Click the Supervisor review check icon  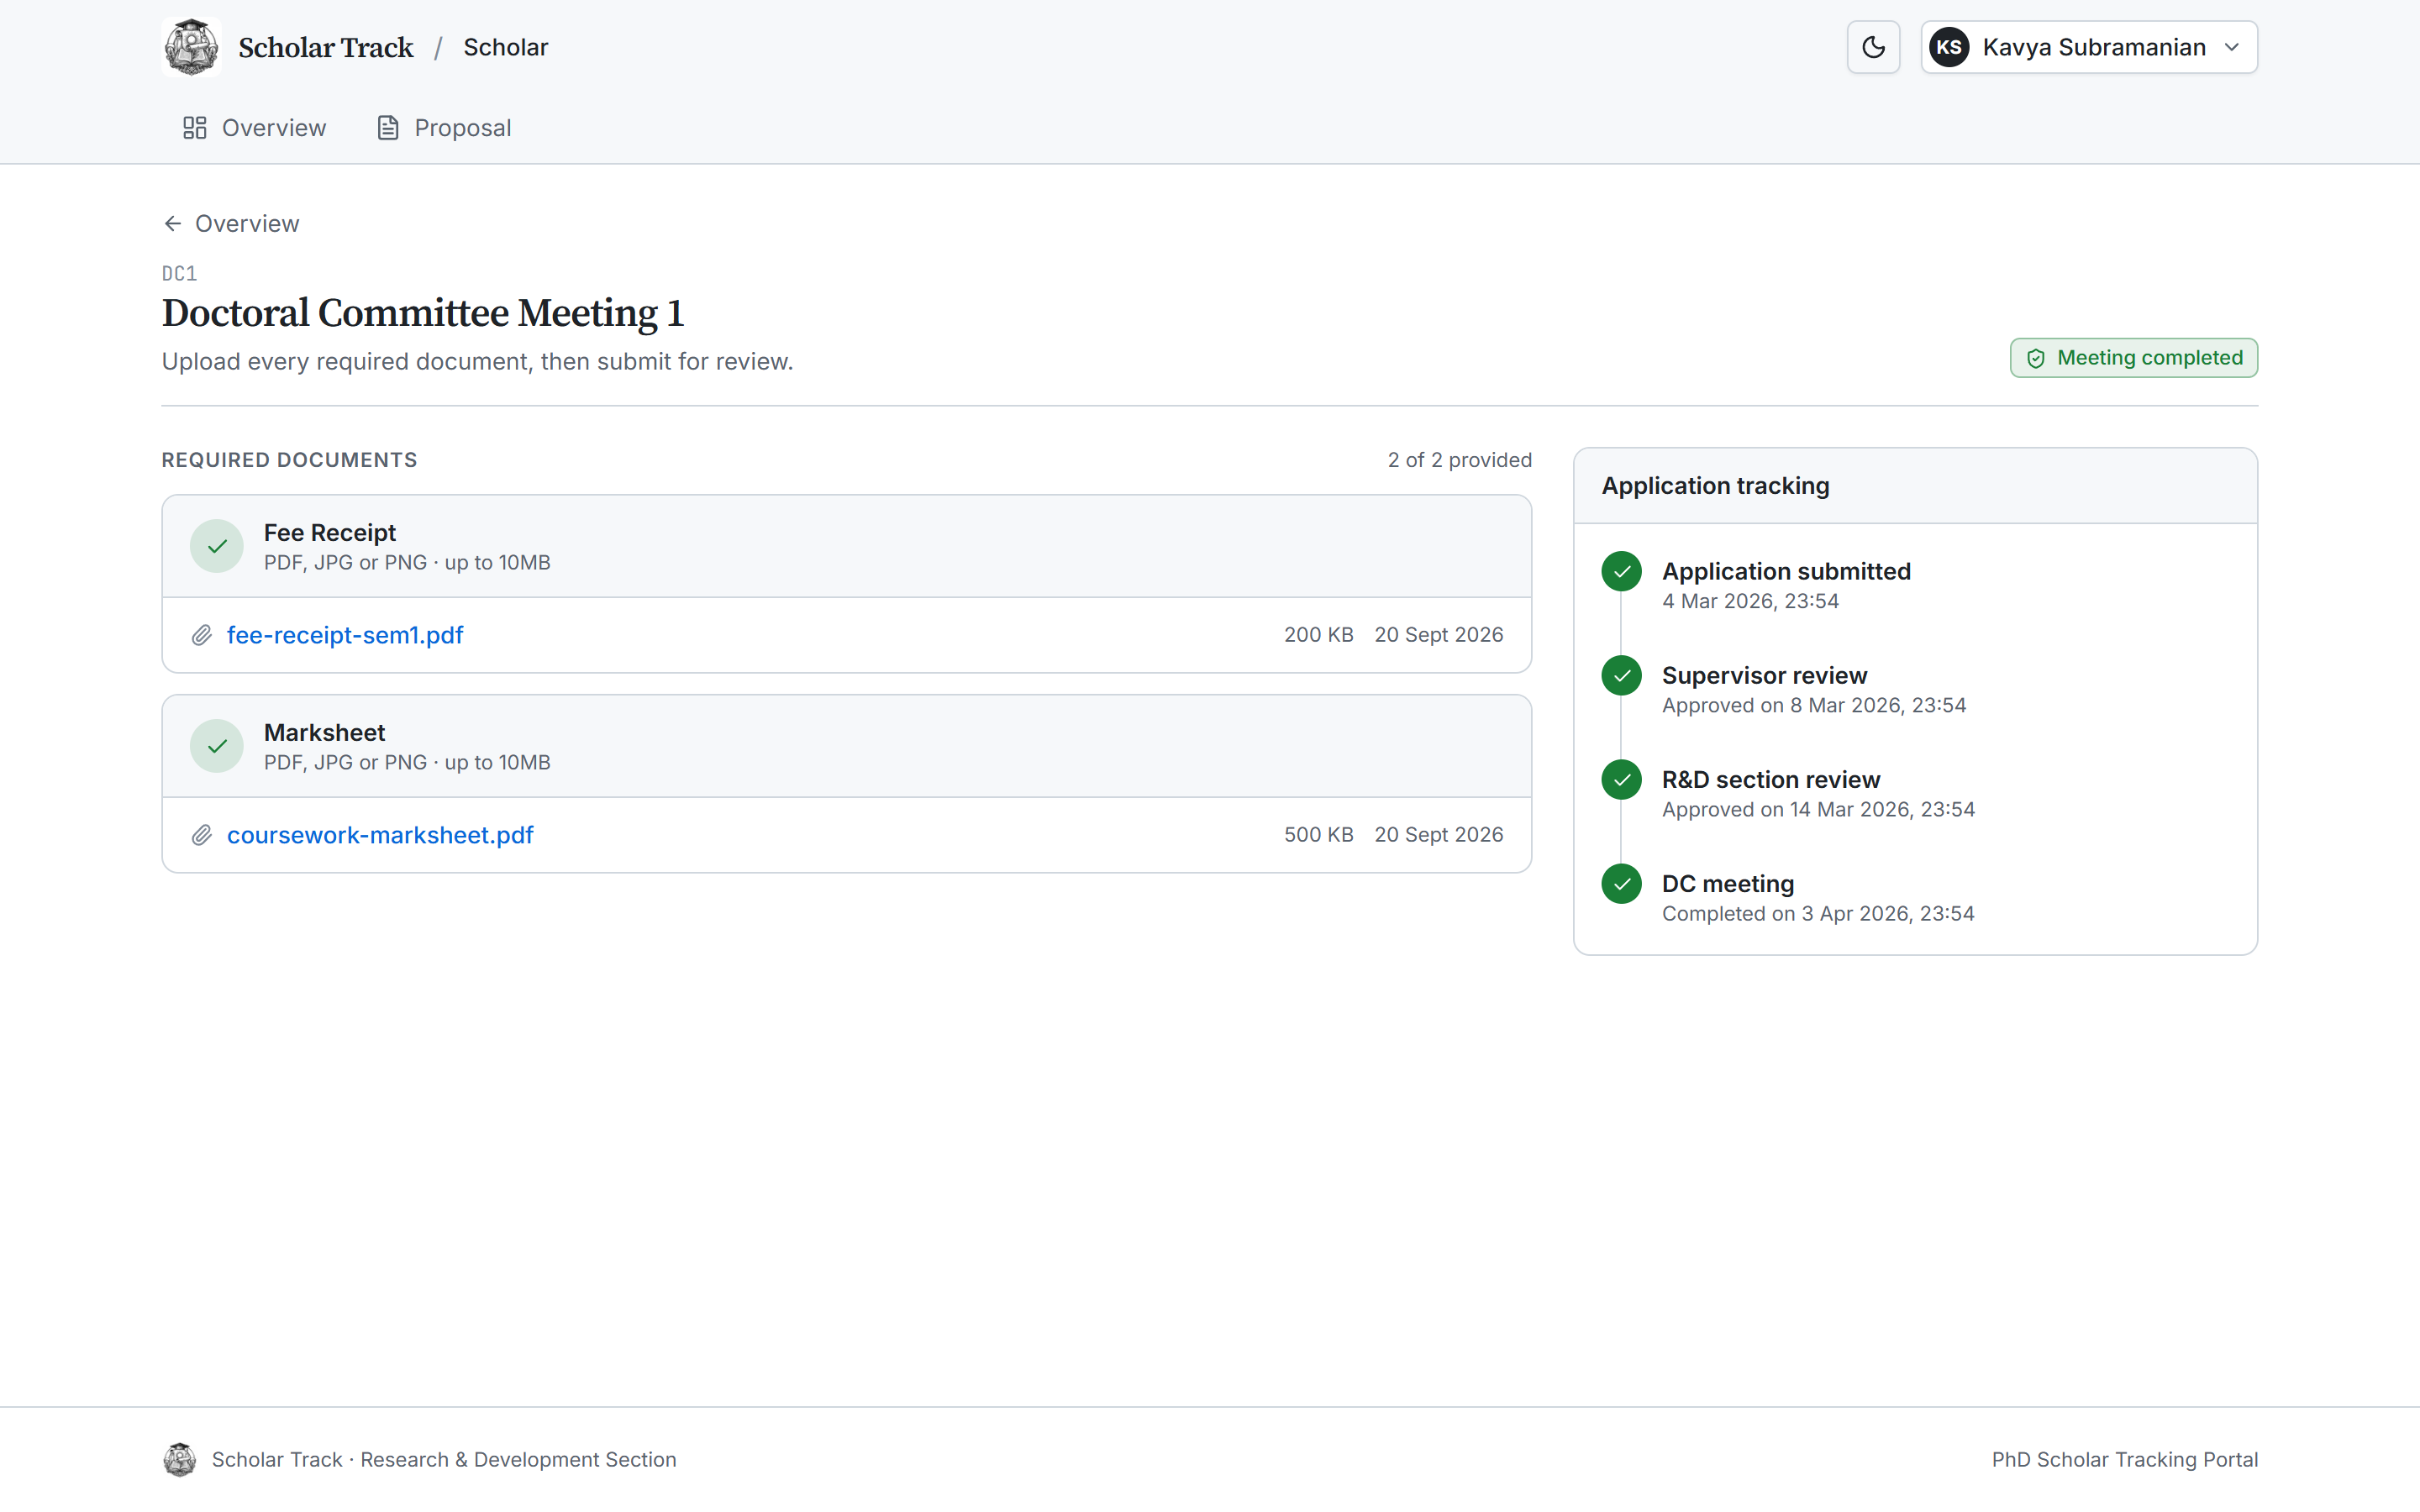pos(1621,676)
